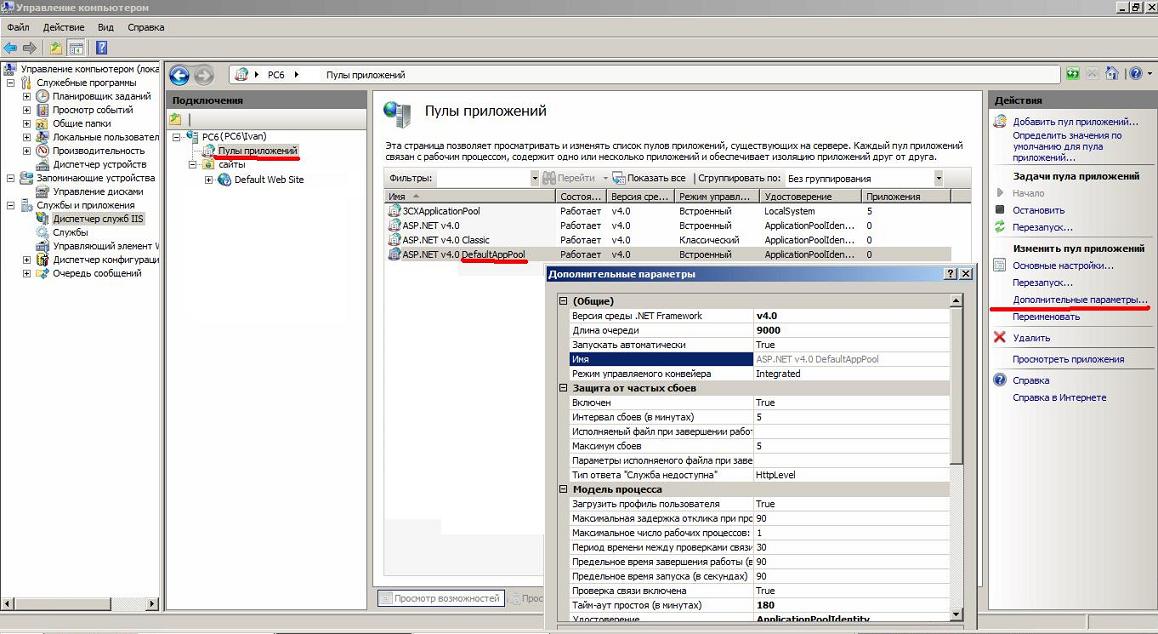Open the Сгруппировать по dropdown

click(x=937, y=178)
